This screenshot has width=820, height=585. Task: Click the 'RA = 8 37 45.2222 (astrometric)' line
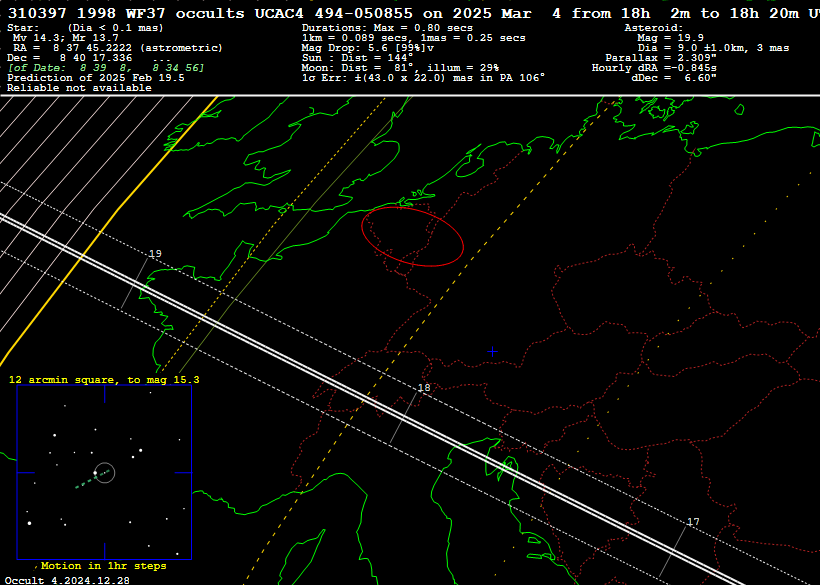click(x=118, y=48)
